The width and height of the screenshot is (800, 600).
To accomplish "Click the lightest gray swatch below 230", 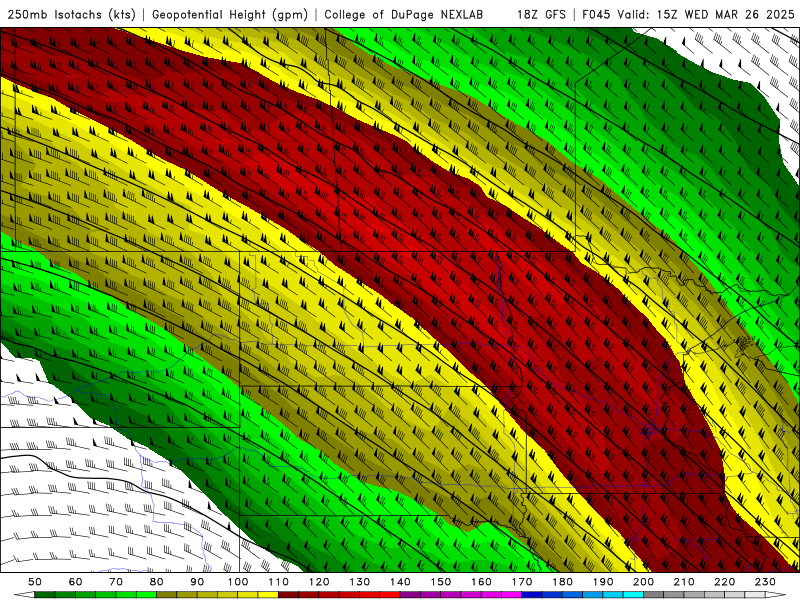I will (755, 595).
